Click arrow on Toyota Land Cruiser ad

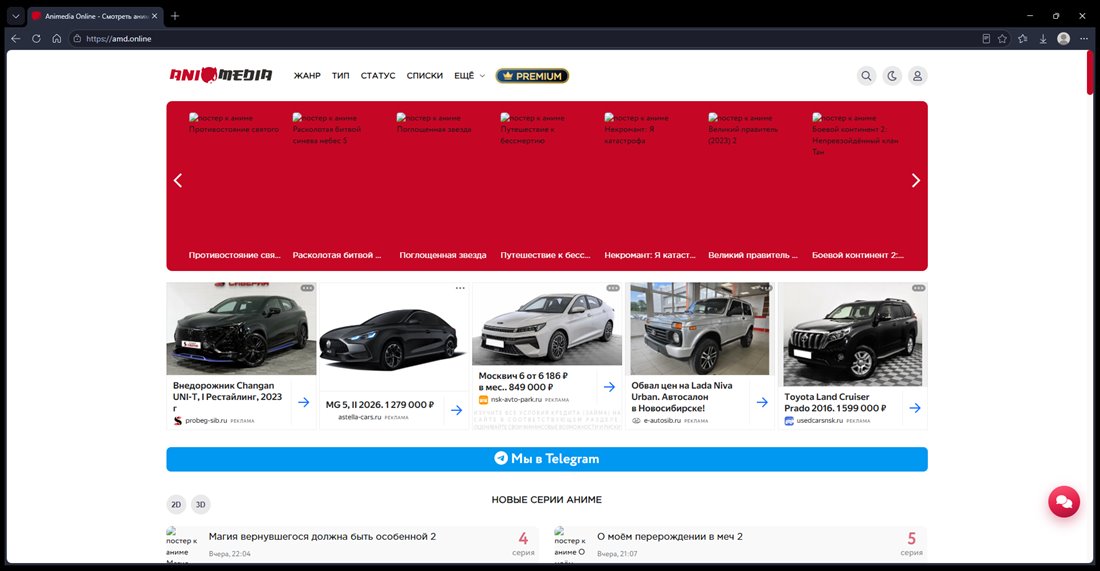pyautogui.click(x=915, y=408)
